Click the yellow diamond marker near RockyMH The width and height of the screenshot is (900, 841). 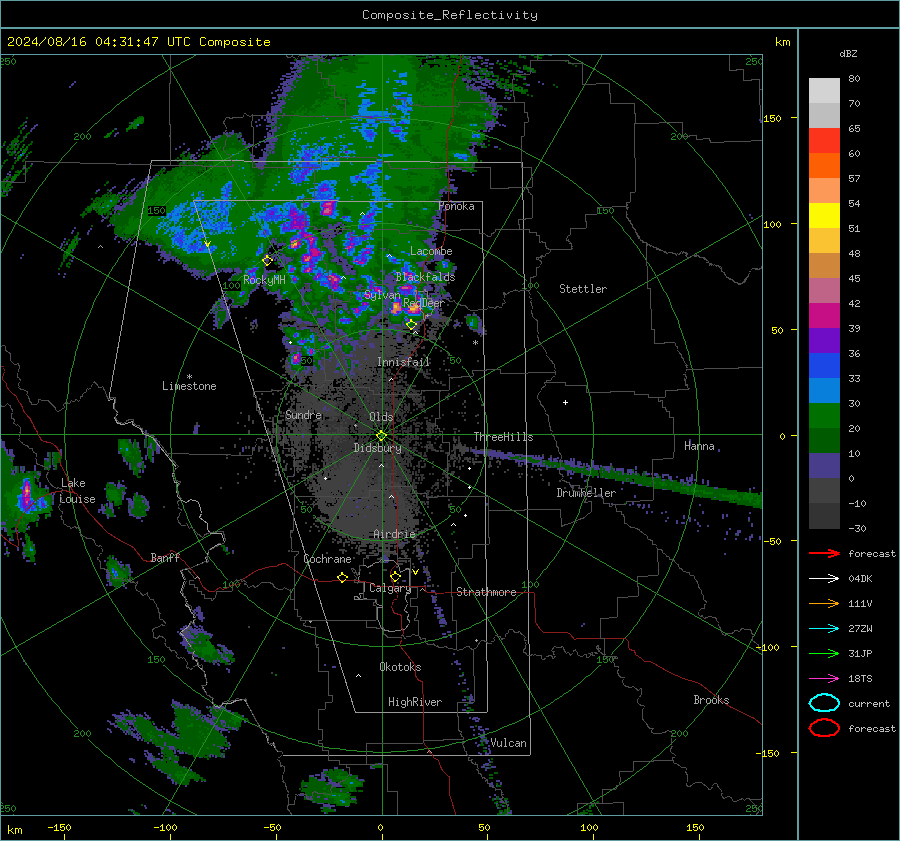[267, 261]
